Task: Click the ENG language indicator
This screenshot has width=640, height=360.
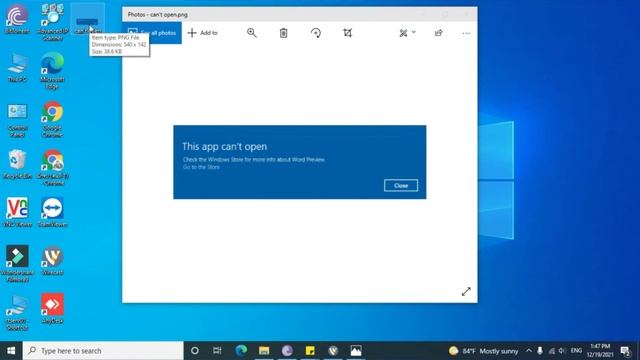Action: [576, 351]
